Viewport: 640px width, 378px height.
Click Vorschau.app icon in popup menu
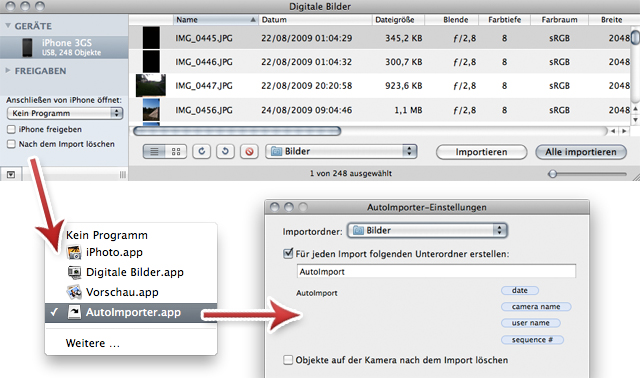pos(74,292)
